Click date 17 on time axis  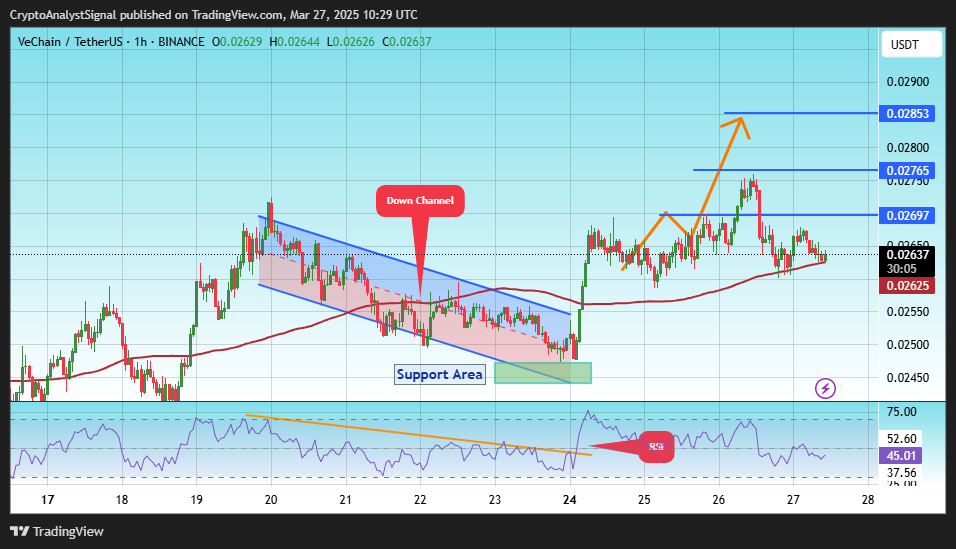tap(48, 500)
